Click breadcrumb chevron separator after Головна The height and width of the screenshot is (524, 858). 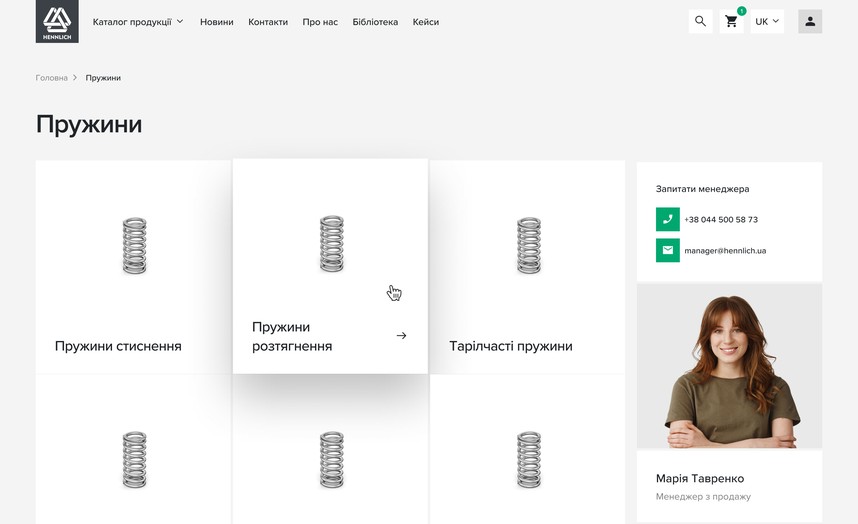point(76,78)
